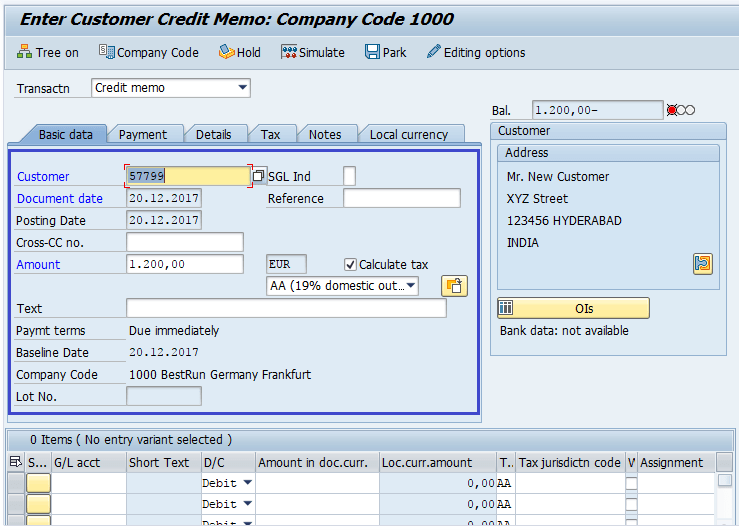Click the Bal. field showing 1.200,00-

(x=597, y=110)
